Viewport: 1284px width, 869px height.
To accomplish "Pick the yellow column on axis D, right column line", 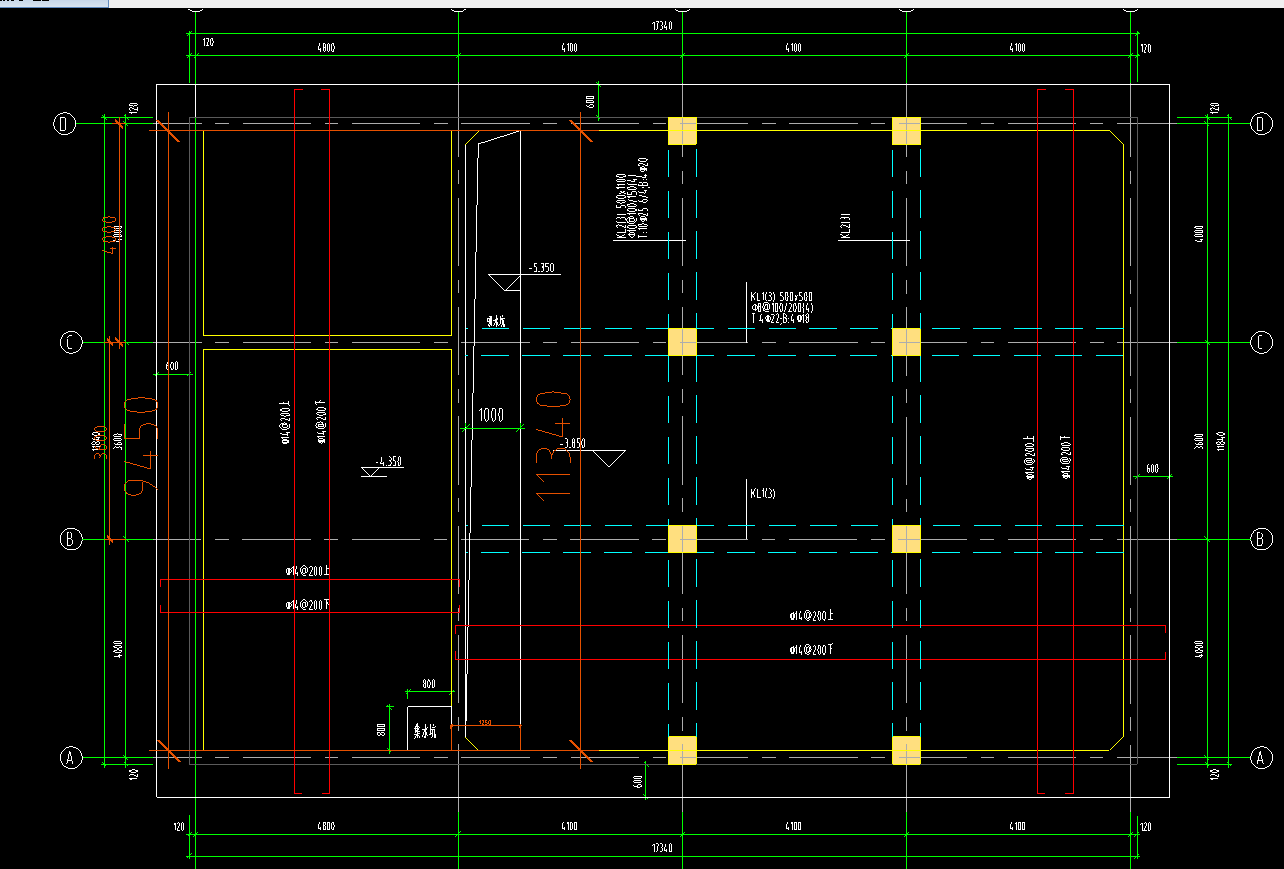I will click(x=906, y=131).
